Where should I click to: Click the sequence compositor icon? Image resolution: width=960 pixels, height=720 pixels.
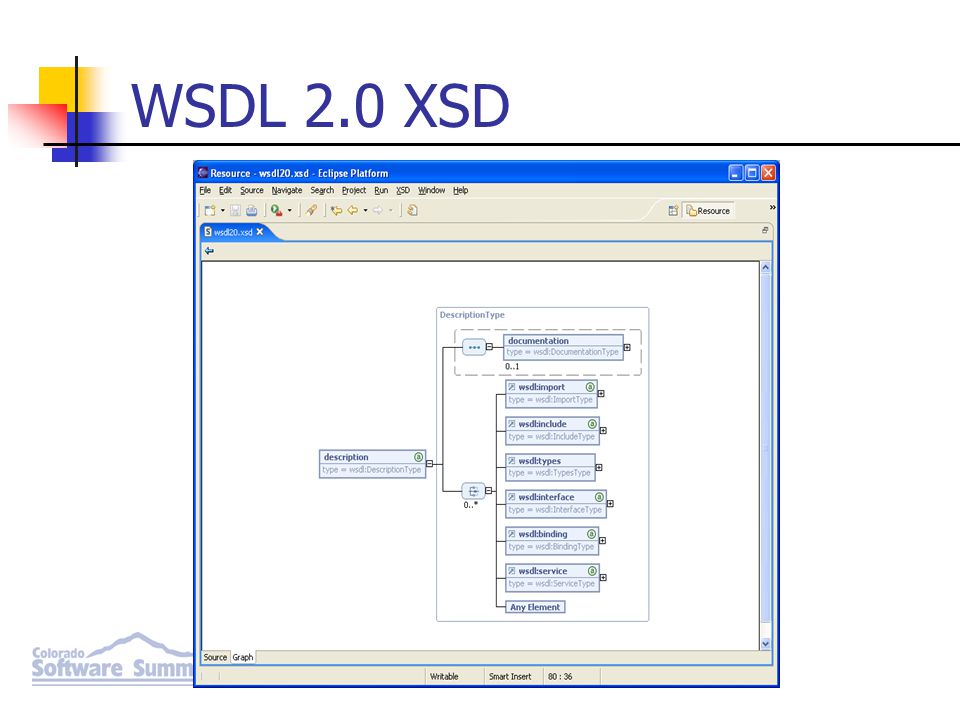pos(474,347)
